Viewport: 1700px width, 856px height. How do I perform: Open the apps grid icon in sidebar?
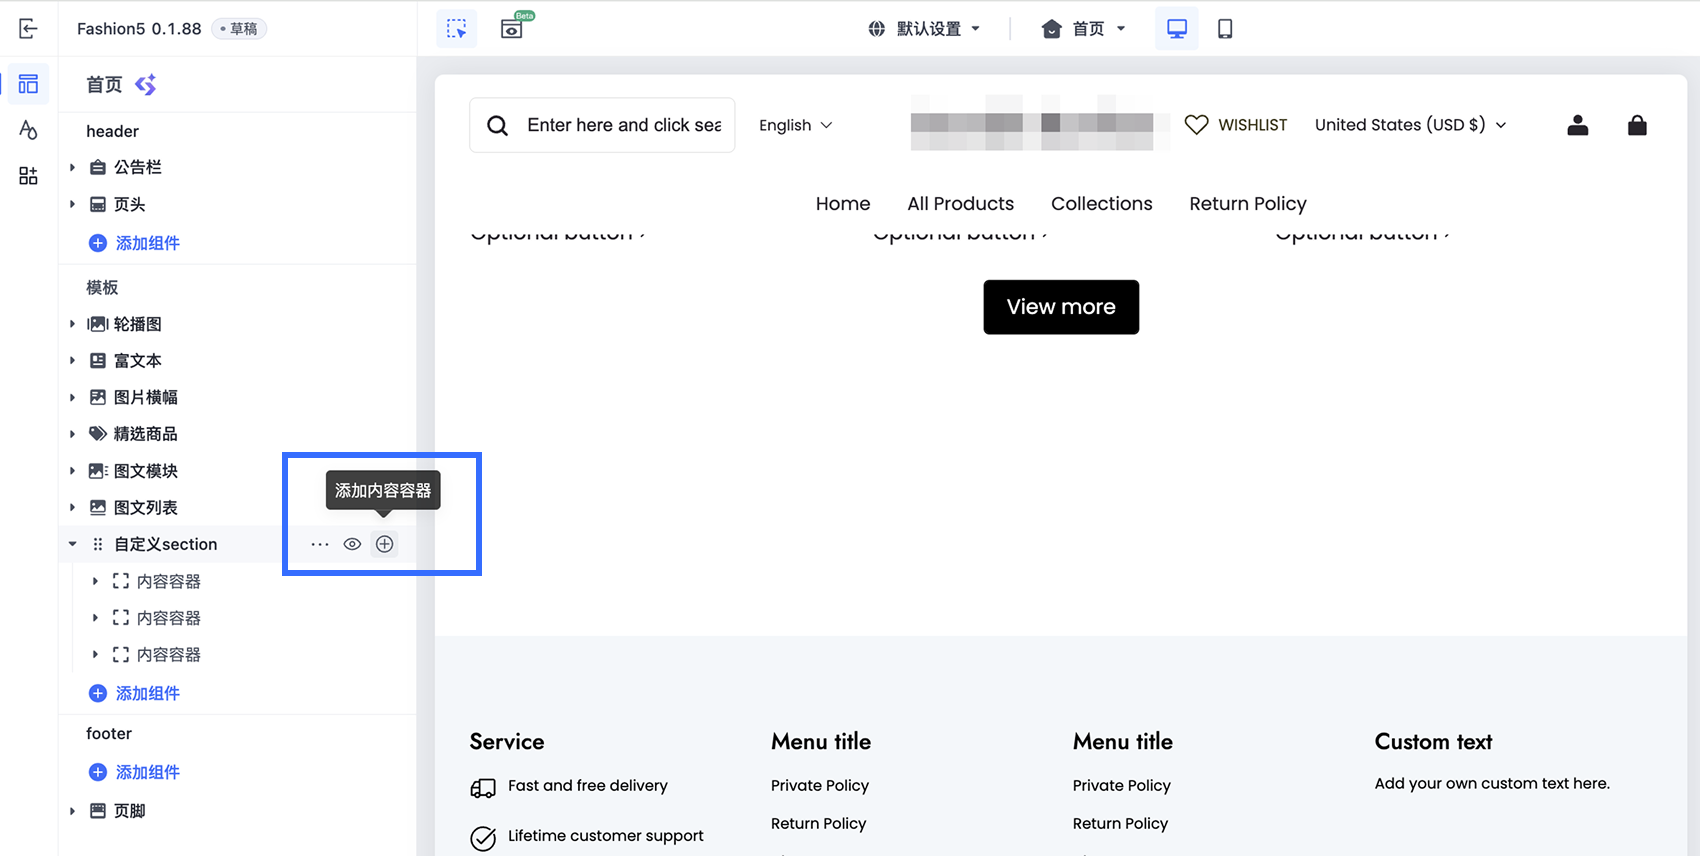click(28, 176)
